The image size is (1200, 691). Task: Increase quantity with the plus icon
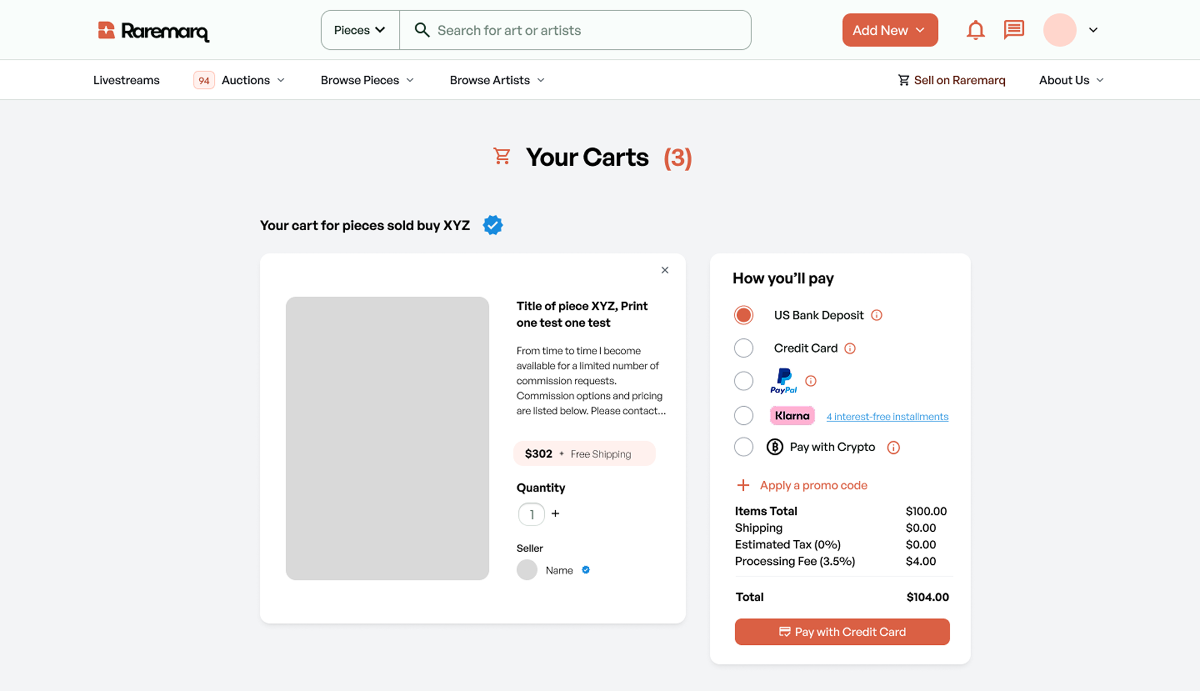tap(556, 514)
